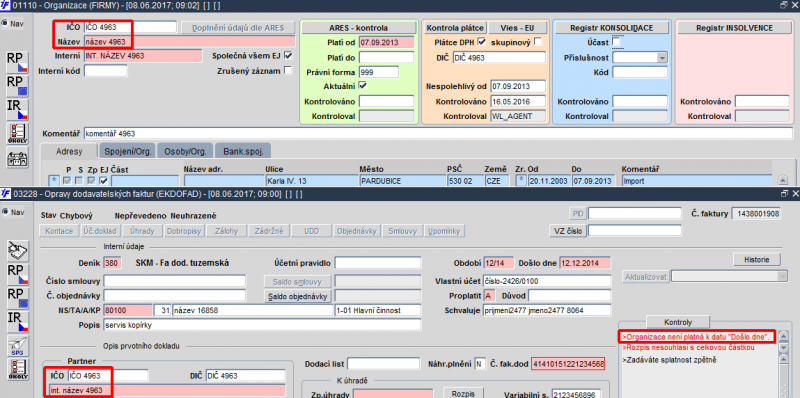This screenshot has width=800, height=398.
Task: Click the IR icon in the Opravy window sidebar
Action: click(x=17, y=322)
